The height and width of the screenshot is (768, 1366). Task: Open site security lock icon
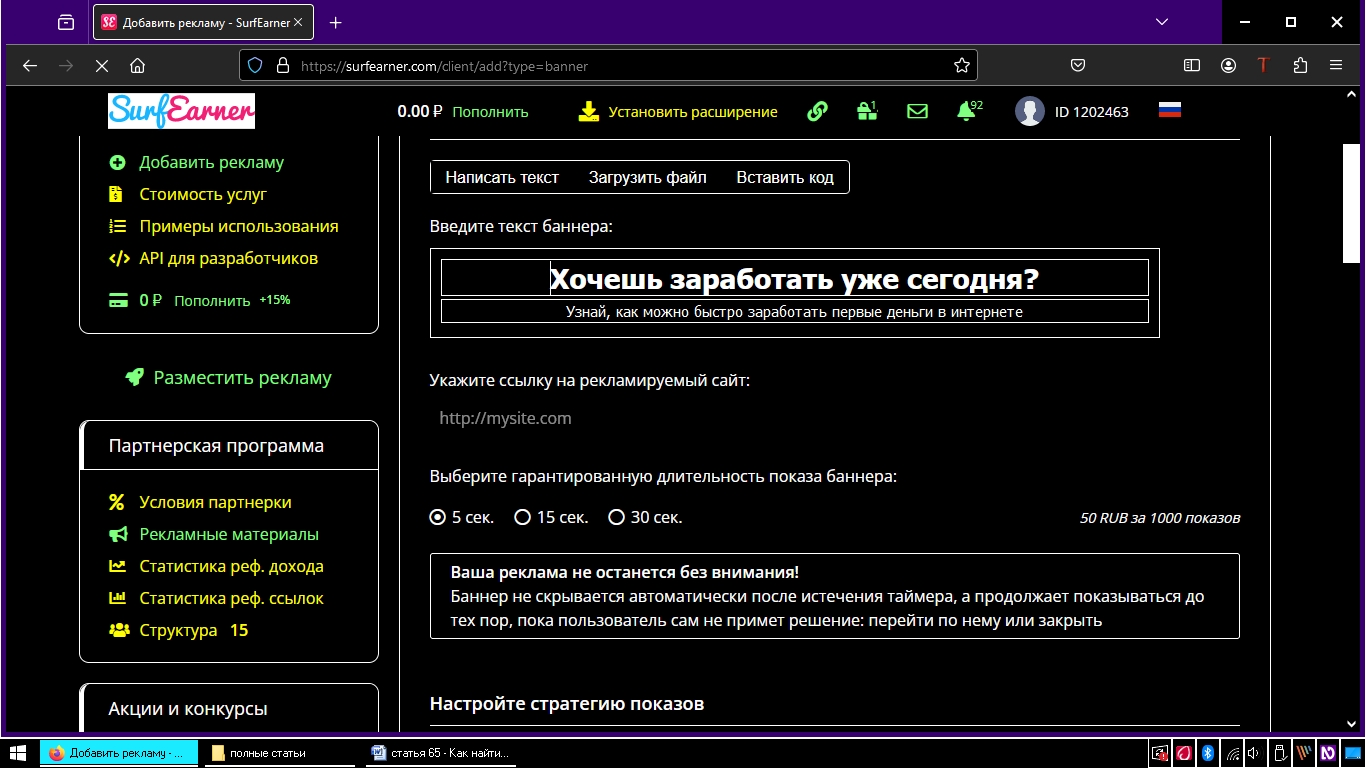282,65
